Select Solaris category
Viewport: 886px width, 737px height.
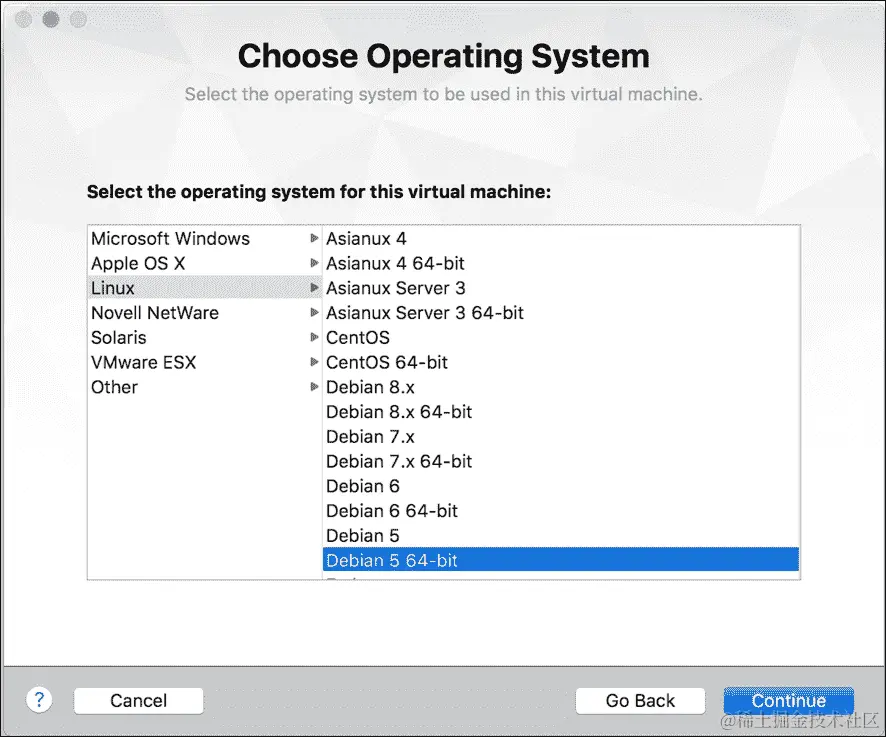[205, 337]
